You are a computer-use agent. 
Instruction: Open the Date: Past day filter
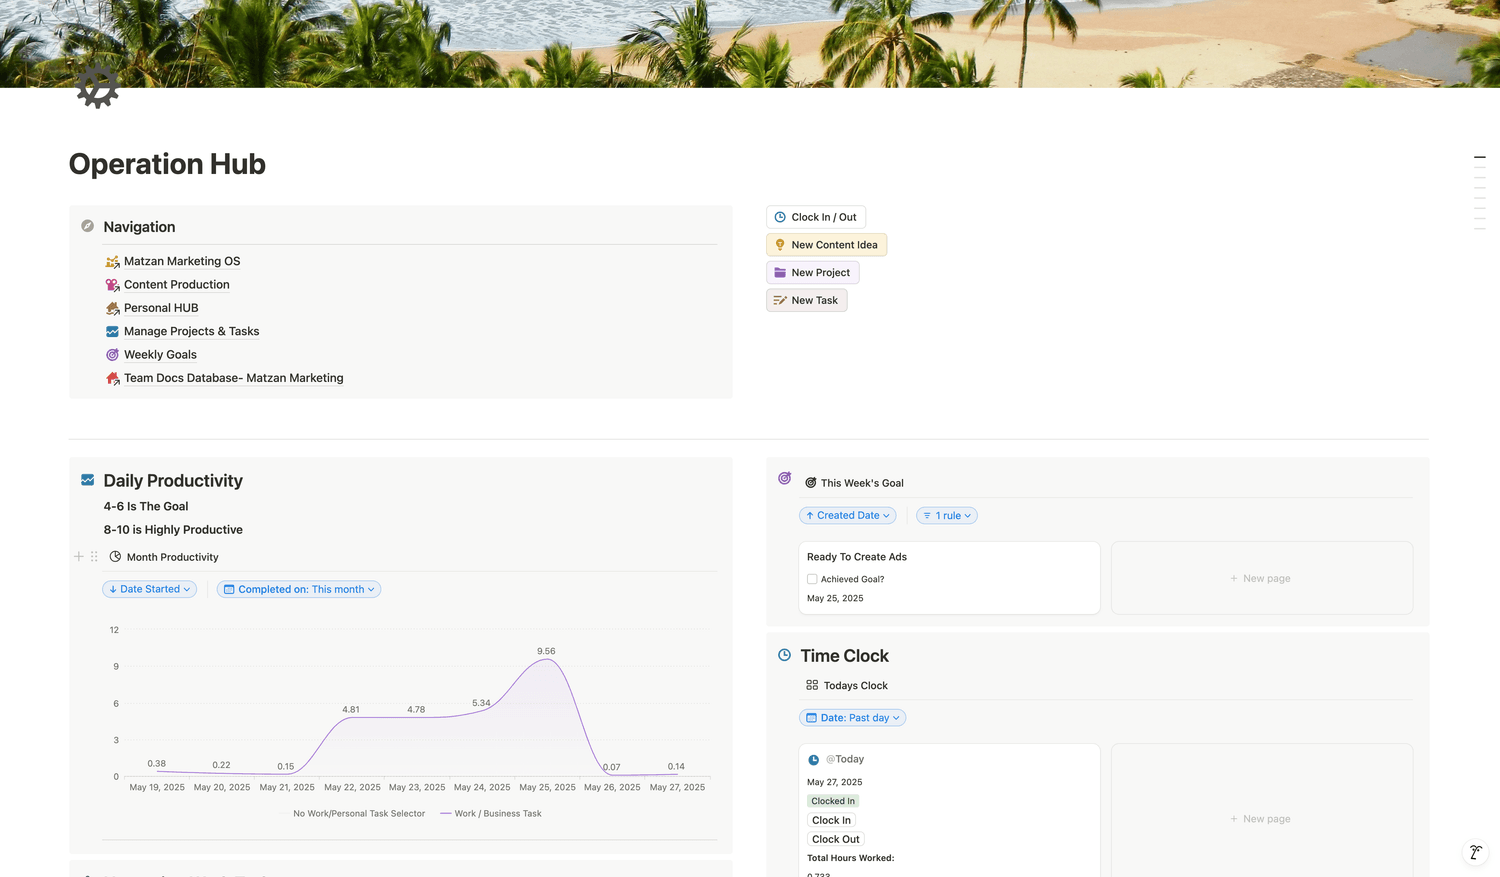852,718
